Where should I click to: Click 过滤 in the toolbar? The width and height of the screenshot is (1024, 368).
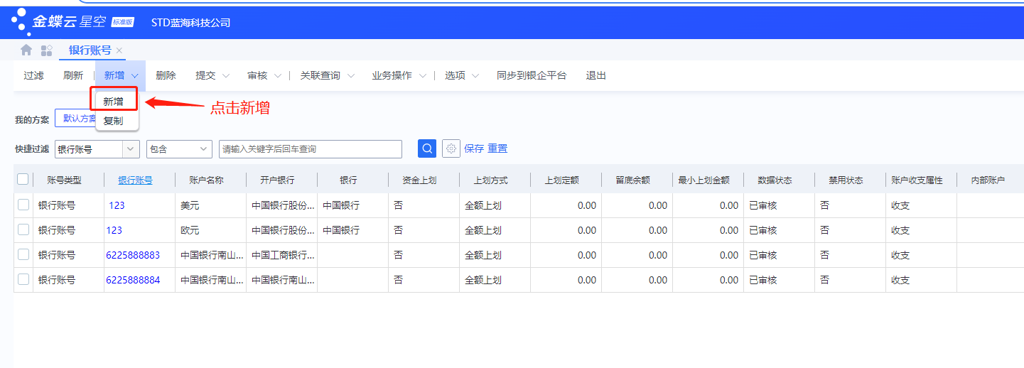34,76
